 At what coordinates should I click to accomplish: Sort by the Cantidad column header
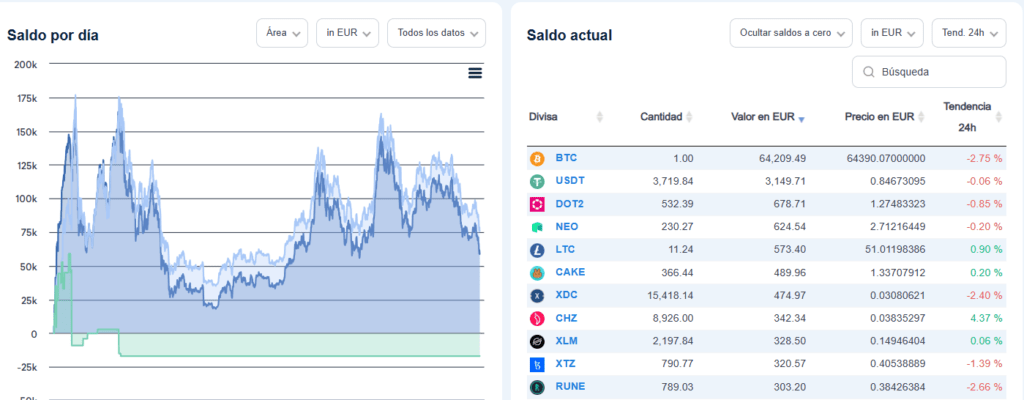[666, 117]
